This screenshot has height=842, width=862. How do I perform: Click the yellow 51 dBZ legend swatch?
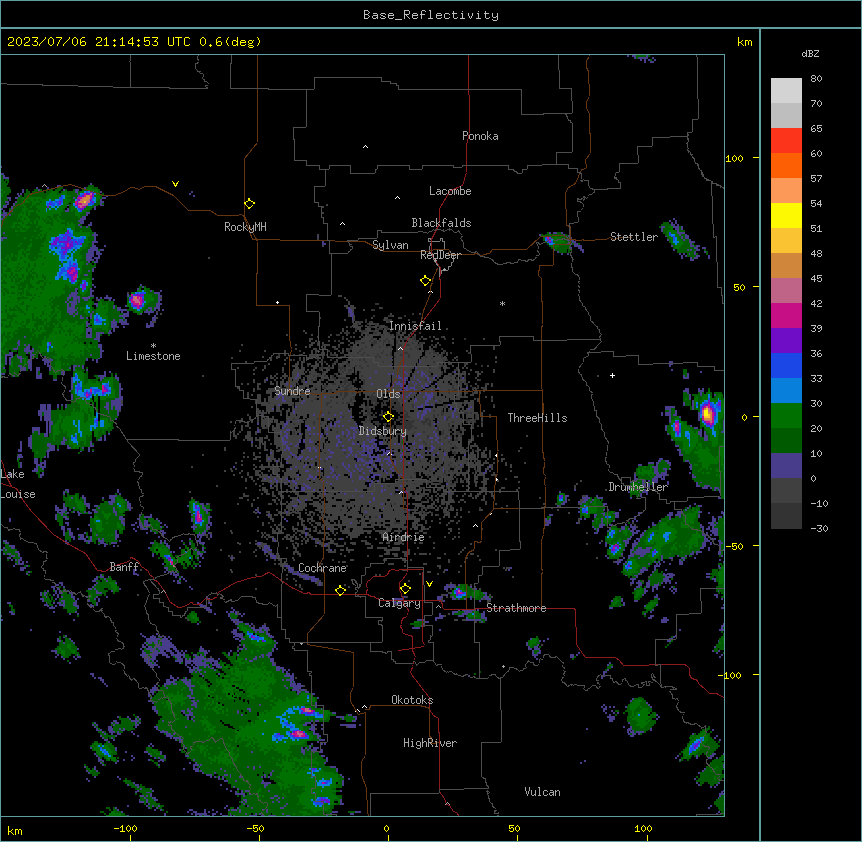(x=786, y=215)
